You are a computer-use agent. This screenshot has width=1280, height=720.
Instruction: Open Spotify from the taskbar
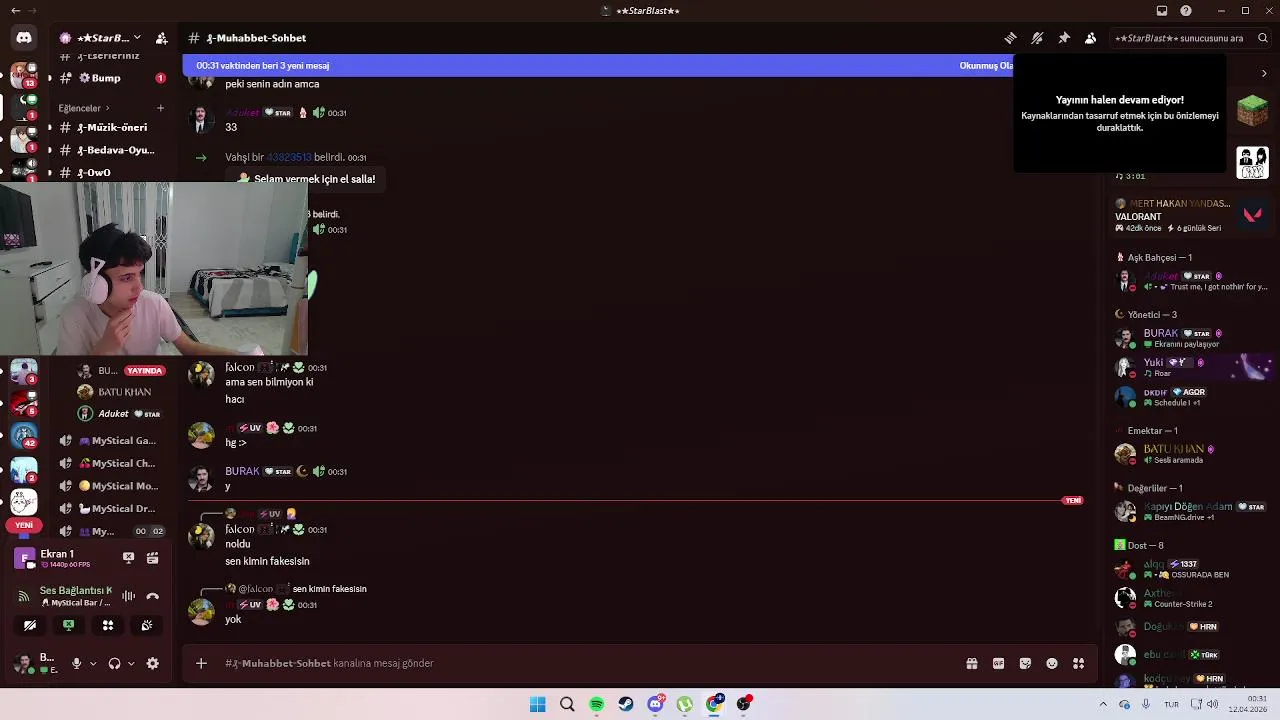pos(596,704)
